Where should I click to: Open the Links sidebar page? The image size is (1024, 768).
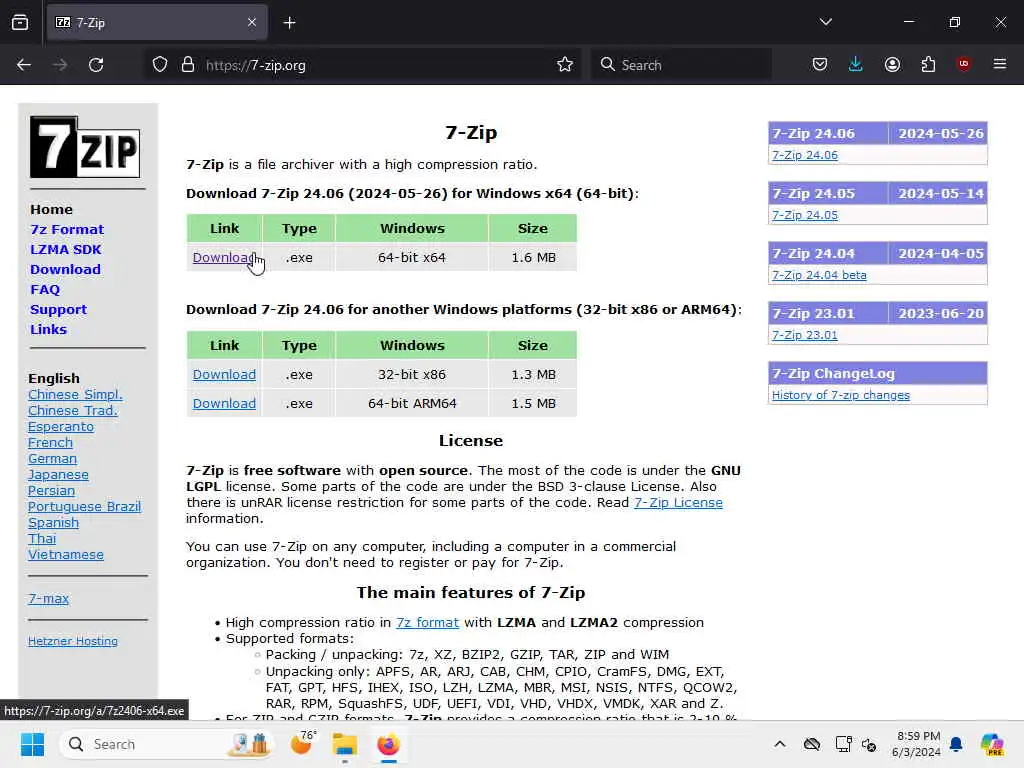tap(48, 329)
